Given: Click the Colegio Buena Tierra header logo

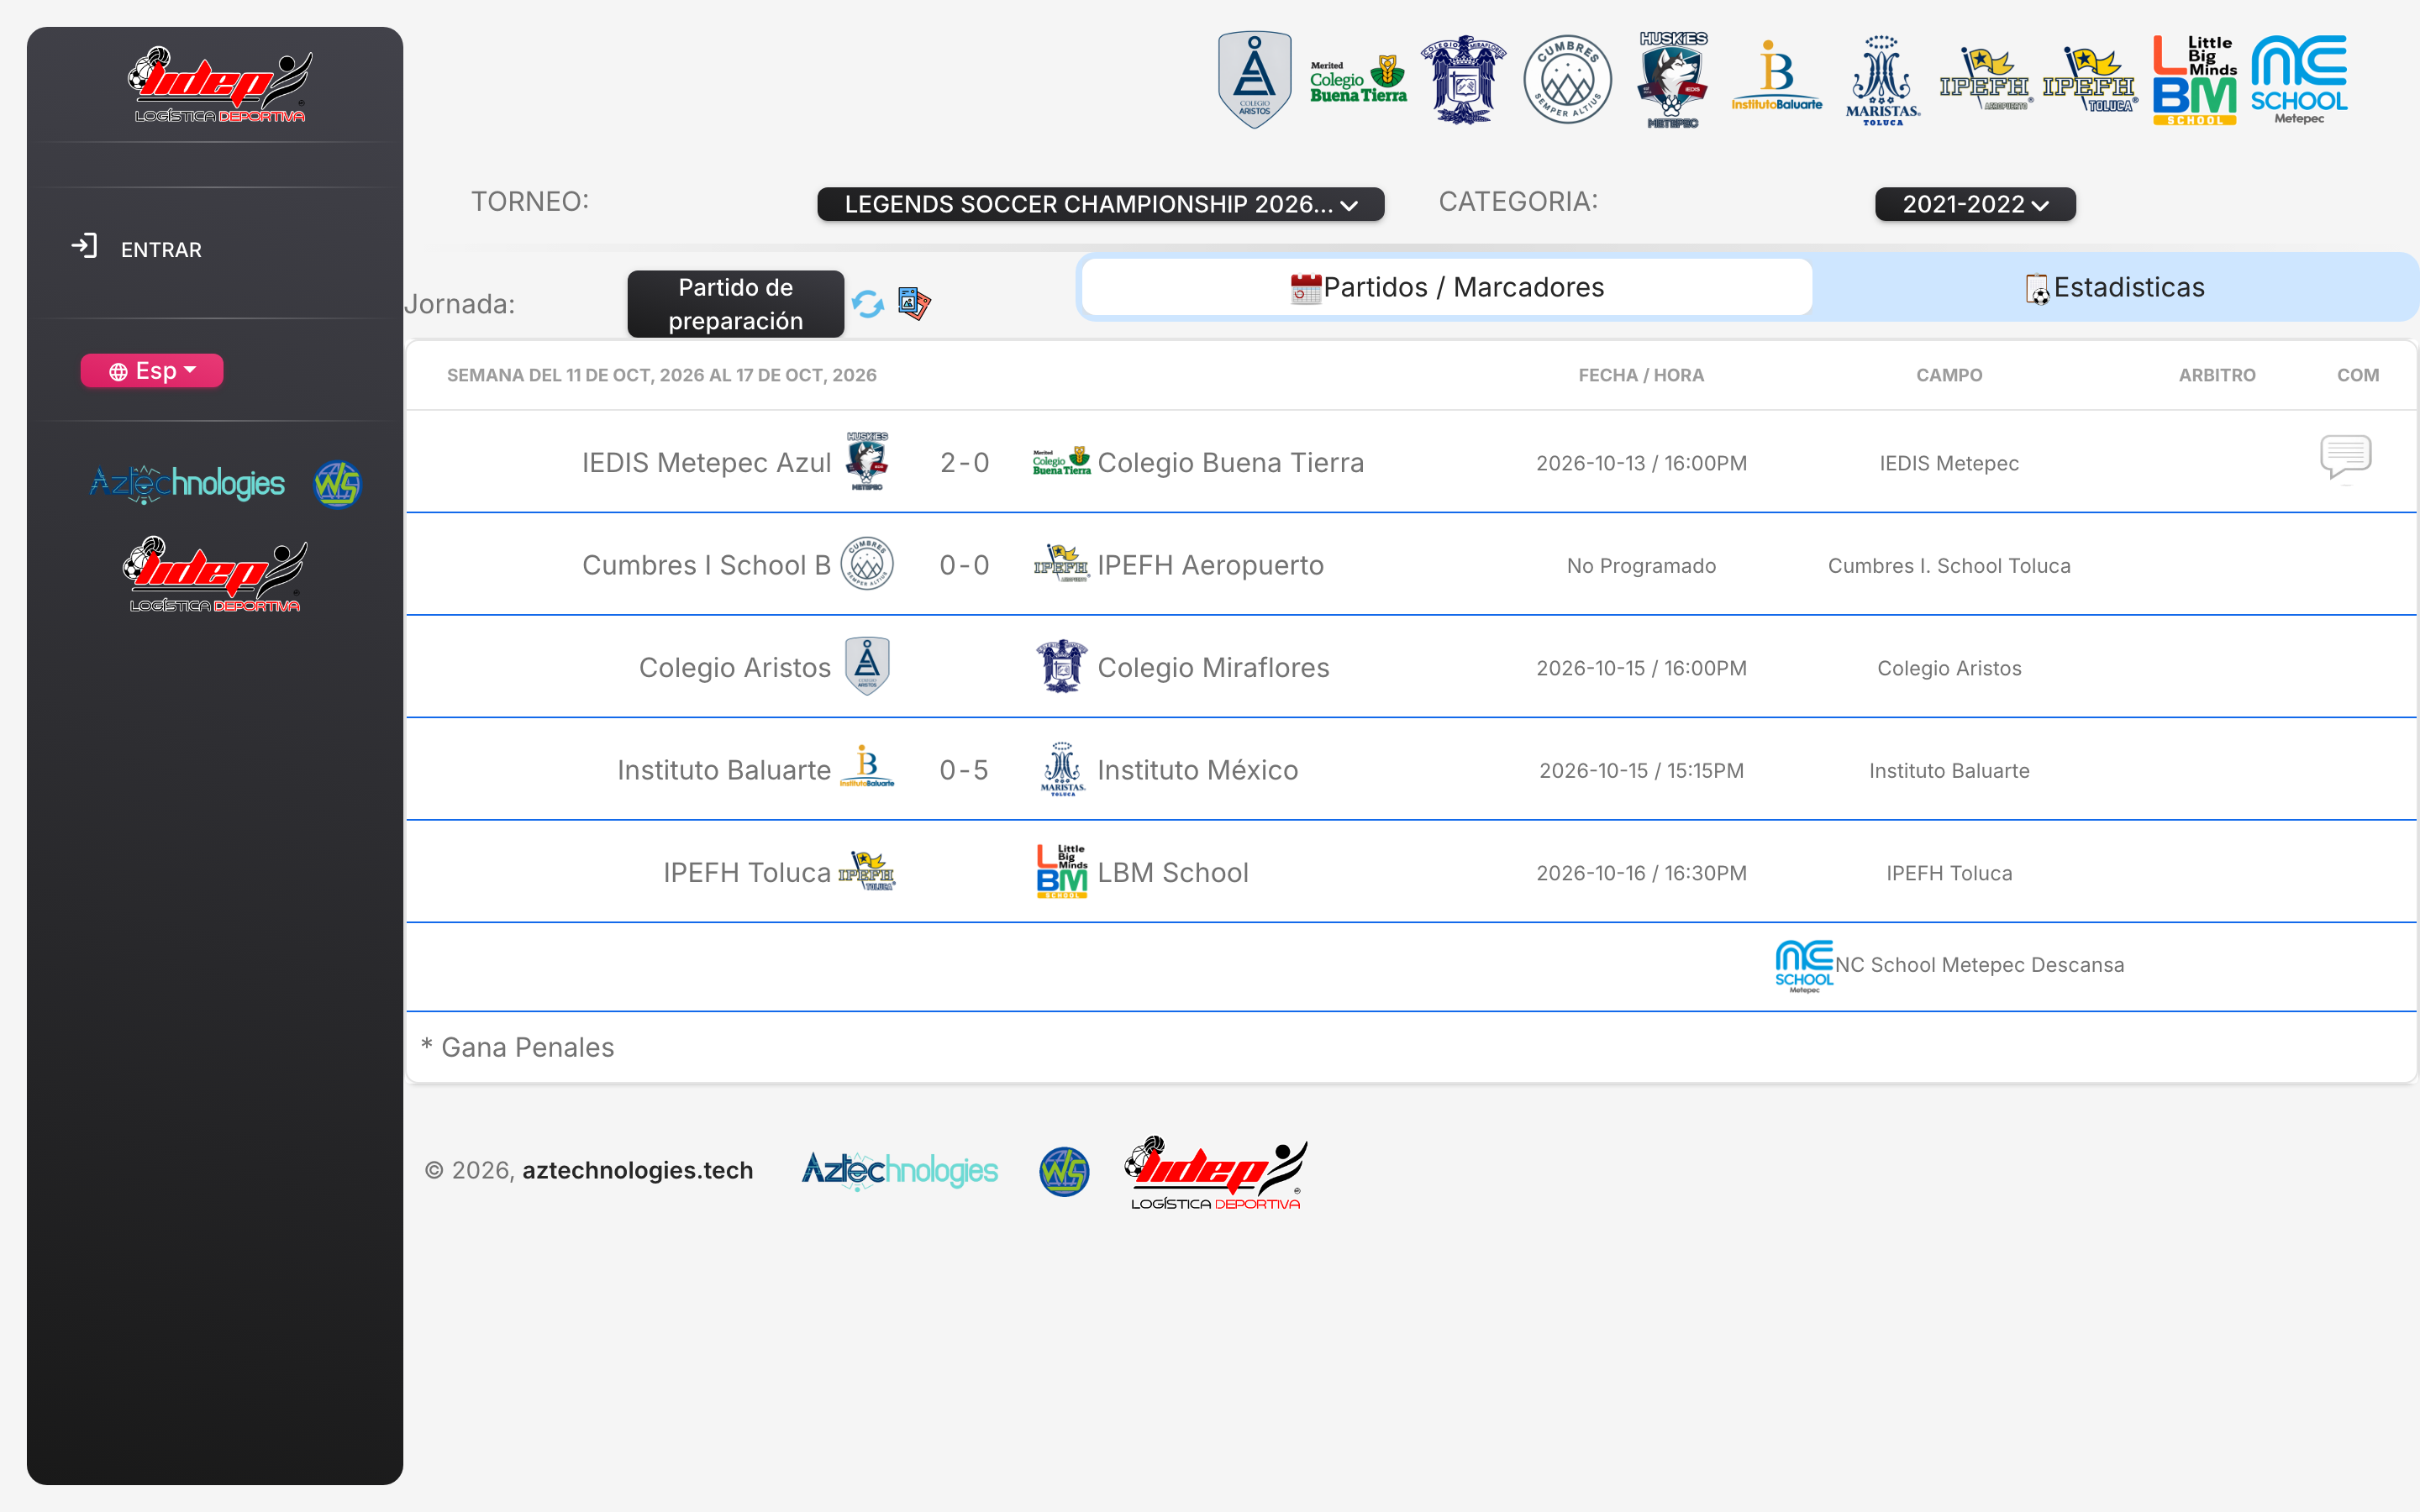Looking at the screenshot, I should pos(1358,80).
